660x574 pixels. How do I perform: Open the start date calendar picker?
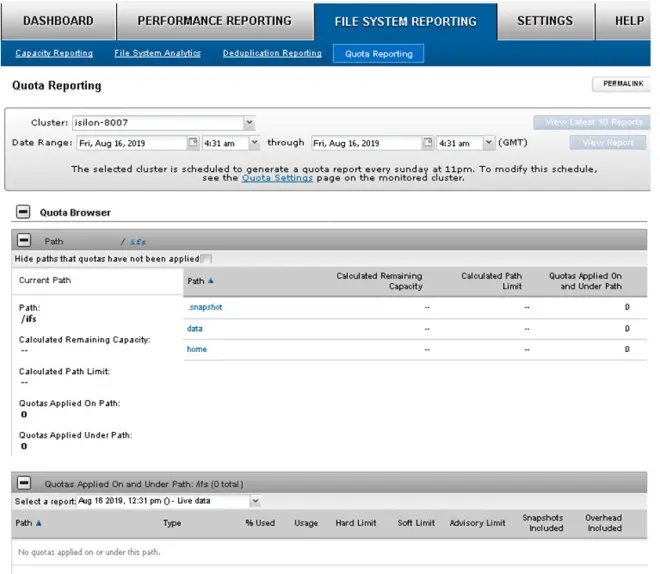(x=193, y=142)
